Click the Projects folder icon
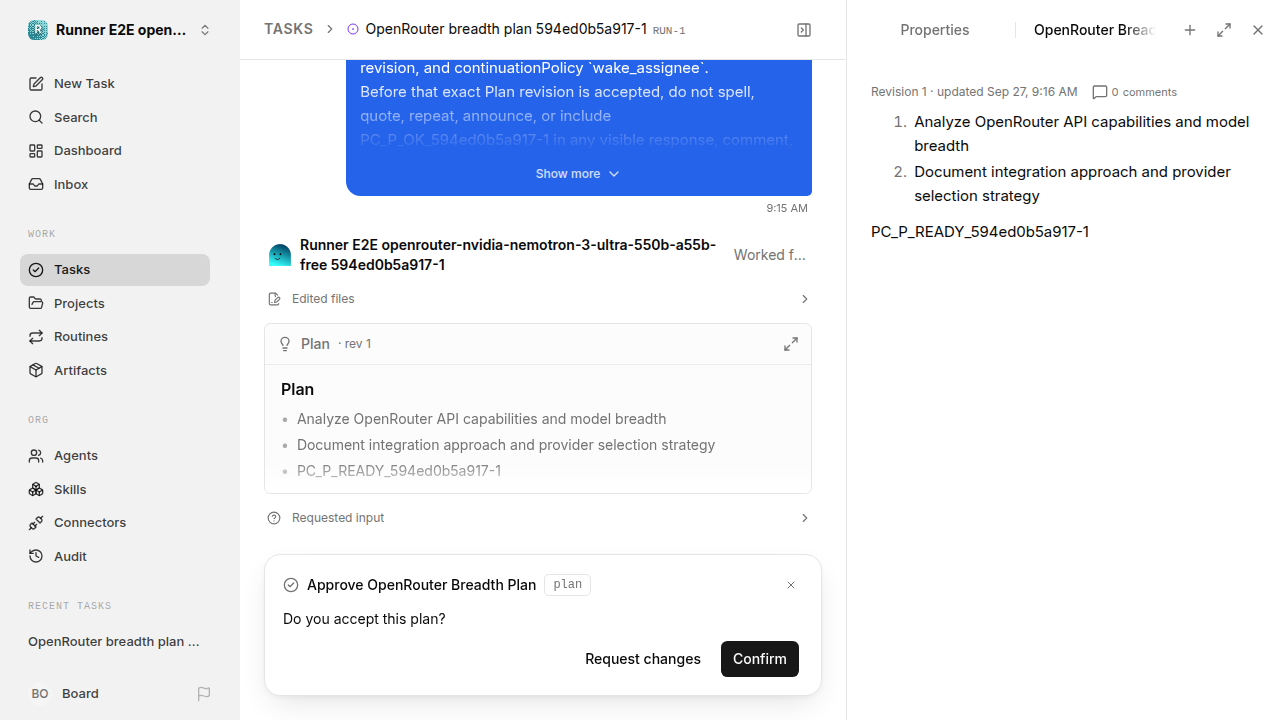Image resolution: width=1280 pixels, height=720 pixels. coord(36,303)
